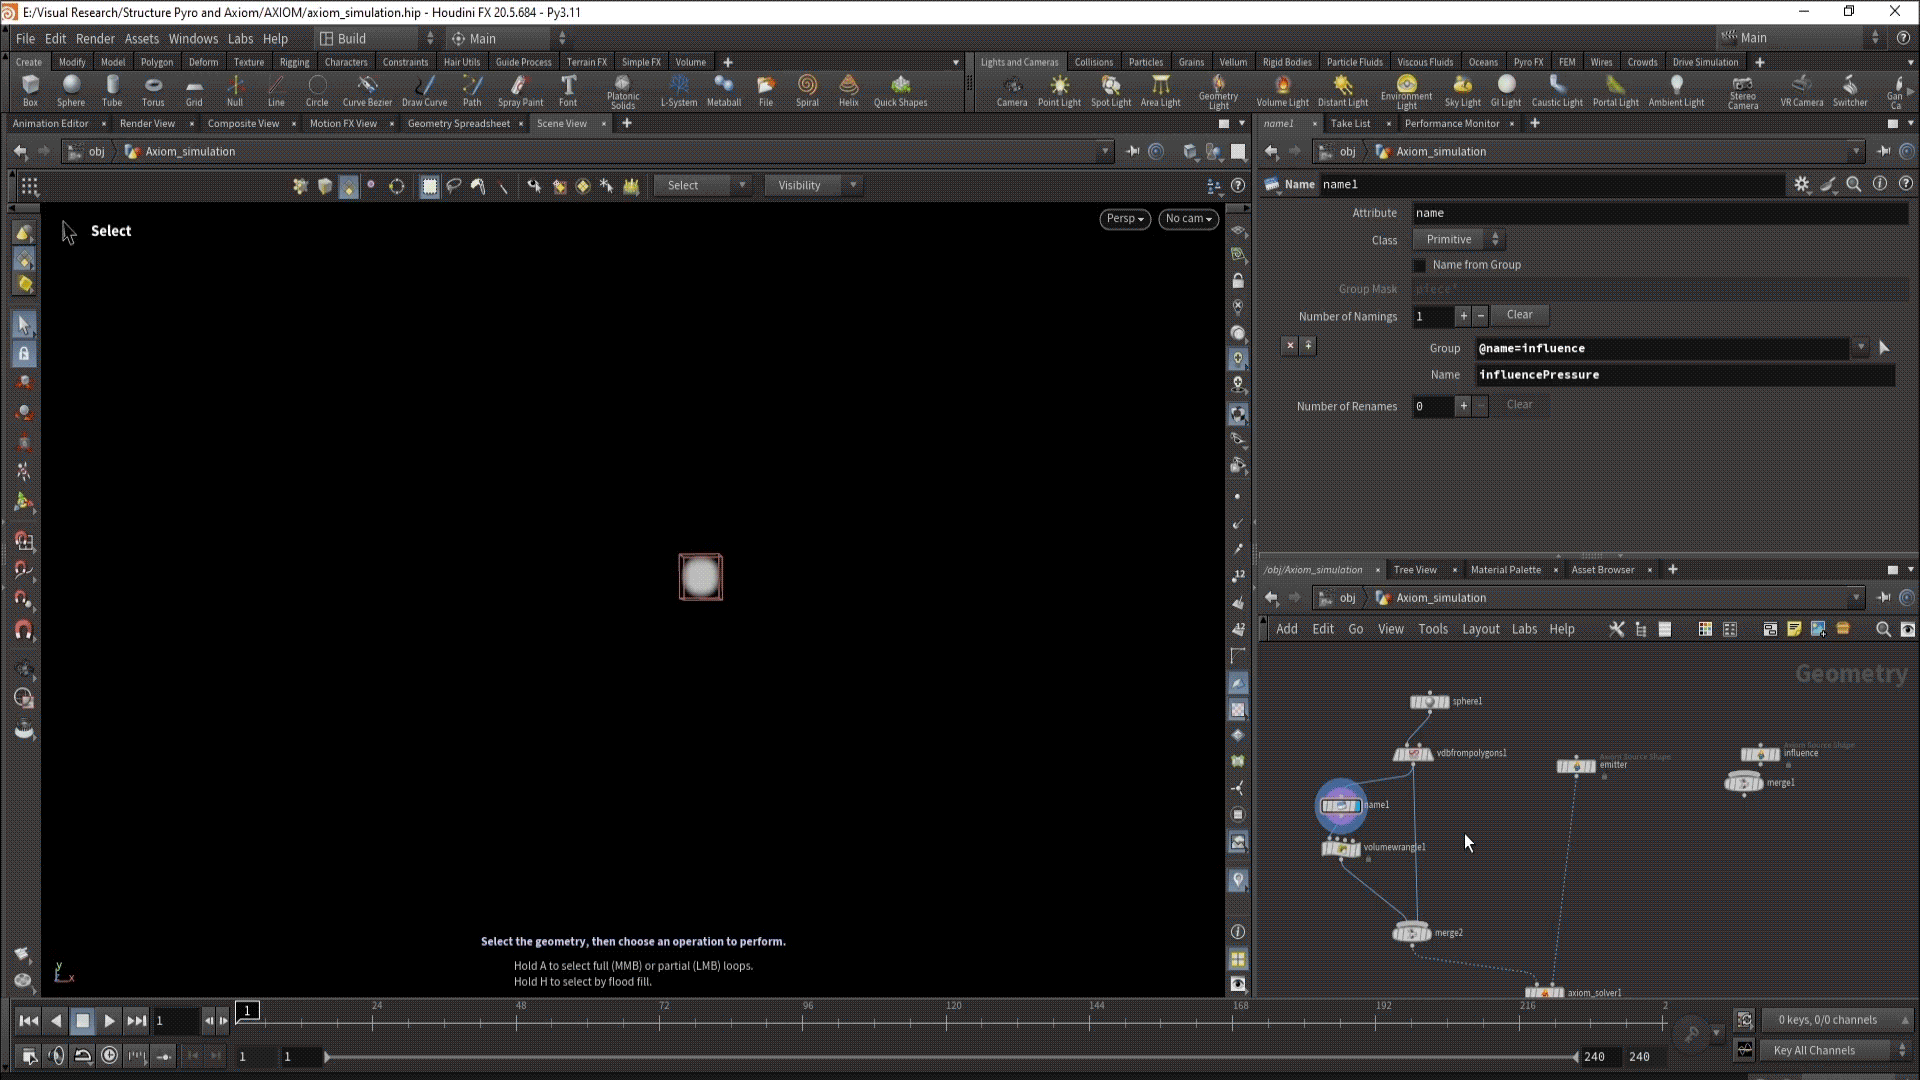
Task: Toggle the viewport lock icon
Action: [x=1238, y=281]
